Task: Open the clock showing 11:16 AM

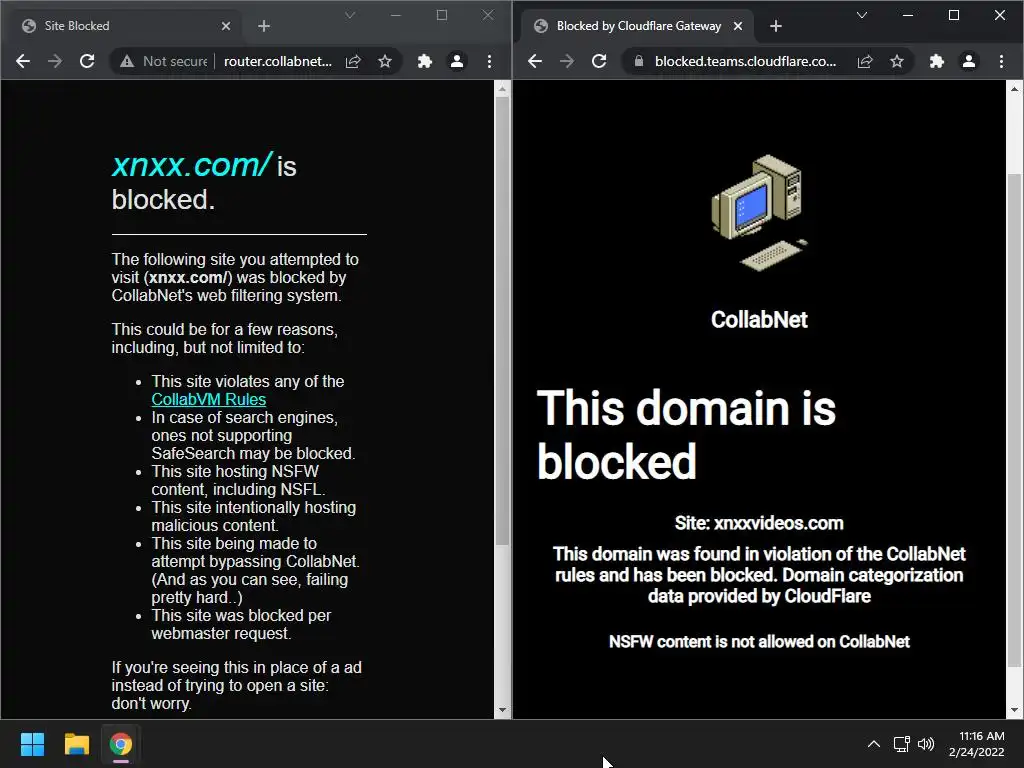Action: coord(976,744)
